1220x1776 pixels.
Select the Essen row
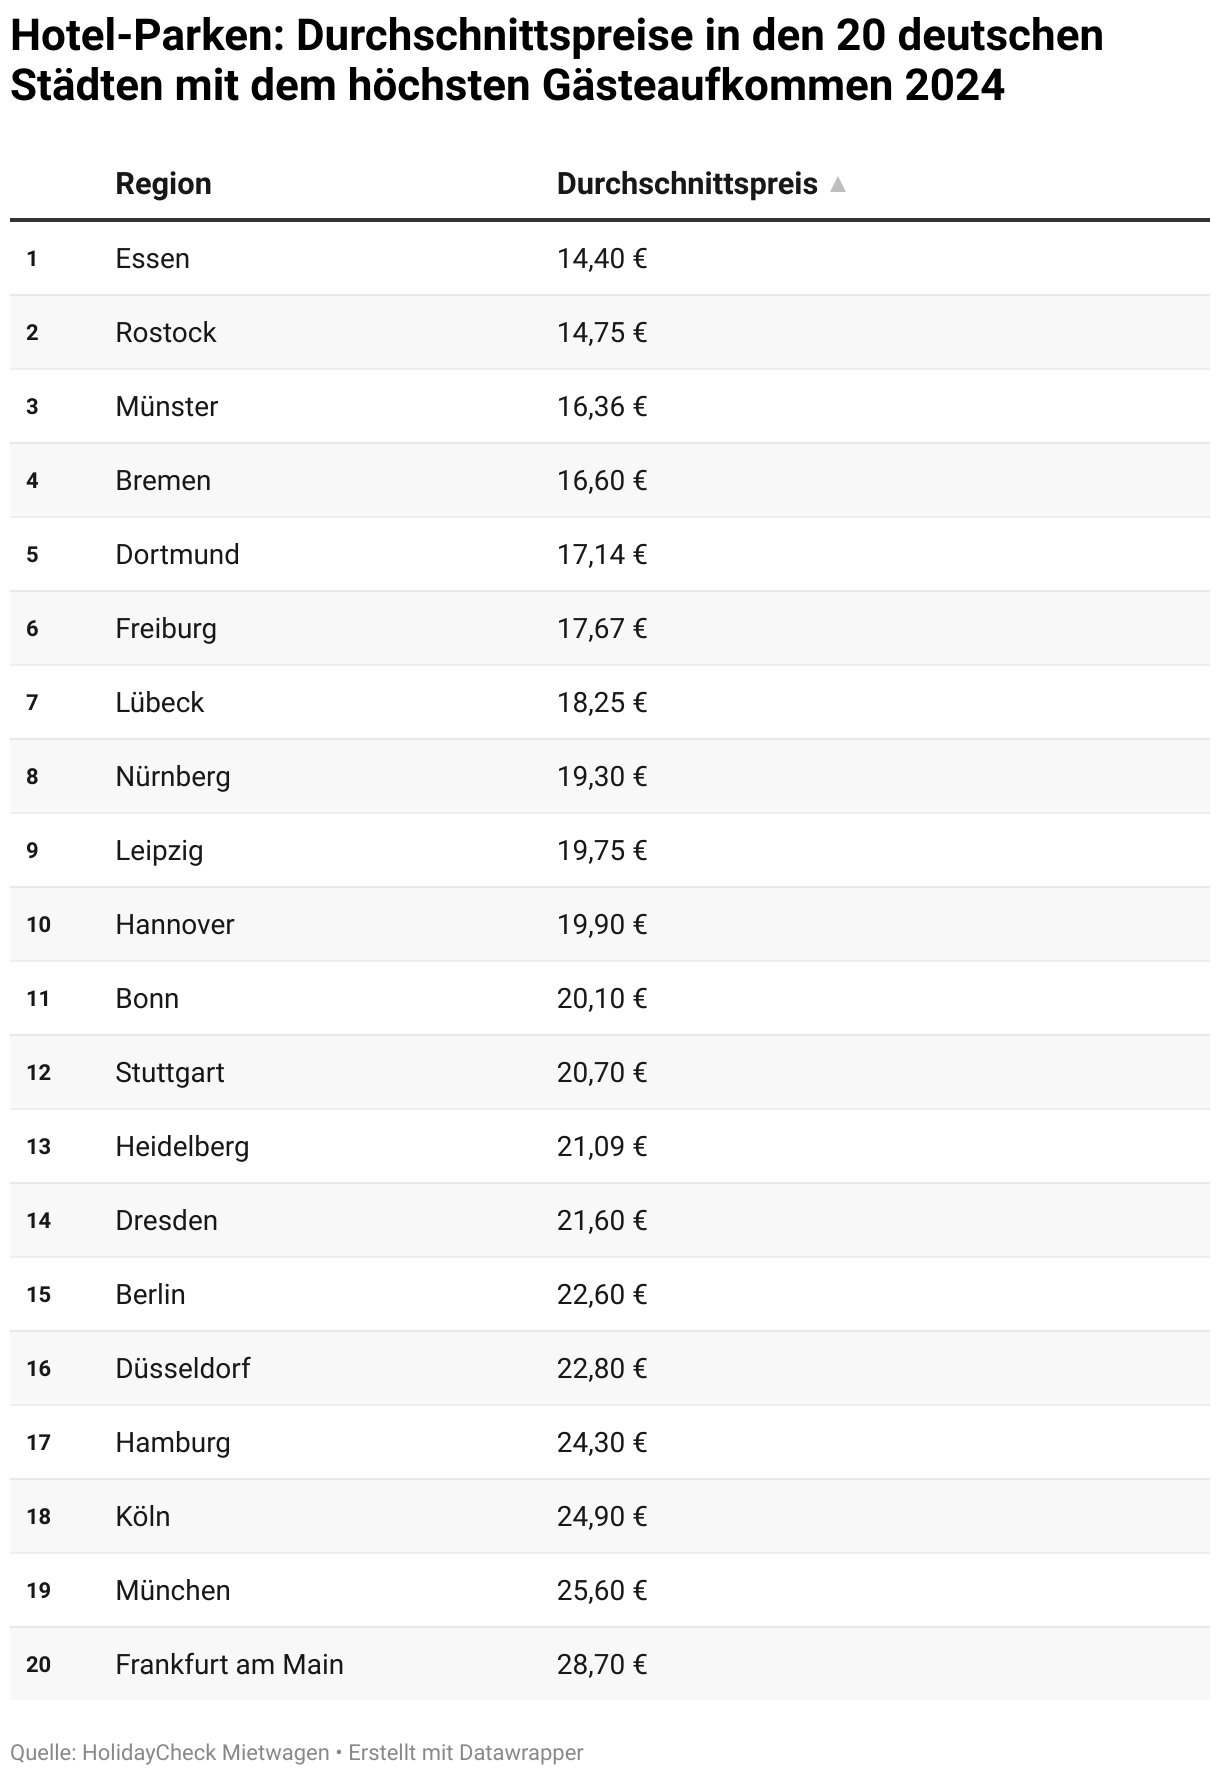tap(152, 259)
